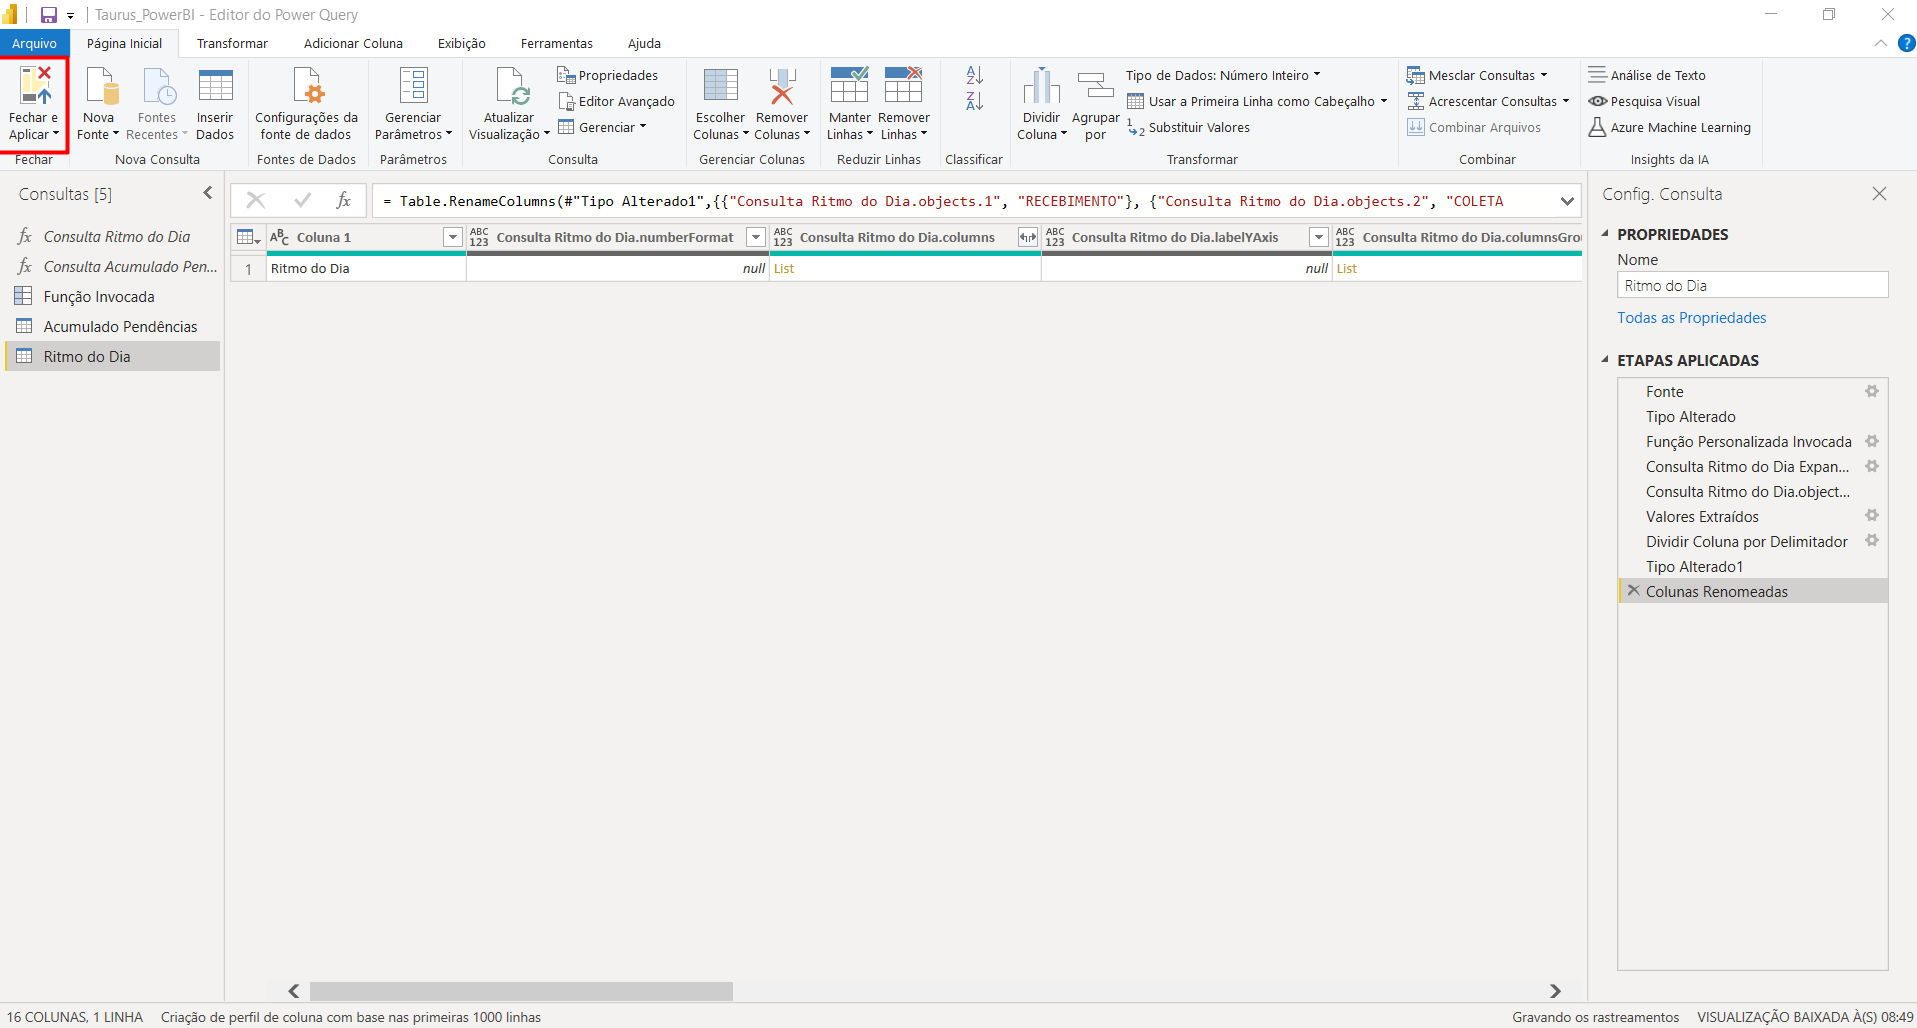The height and width of the screenshot is (1028, 1917).
Task: Open the Editor Avançado
Action: (616, 101)
